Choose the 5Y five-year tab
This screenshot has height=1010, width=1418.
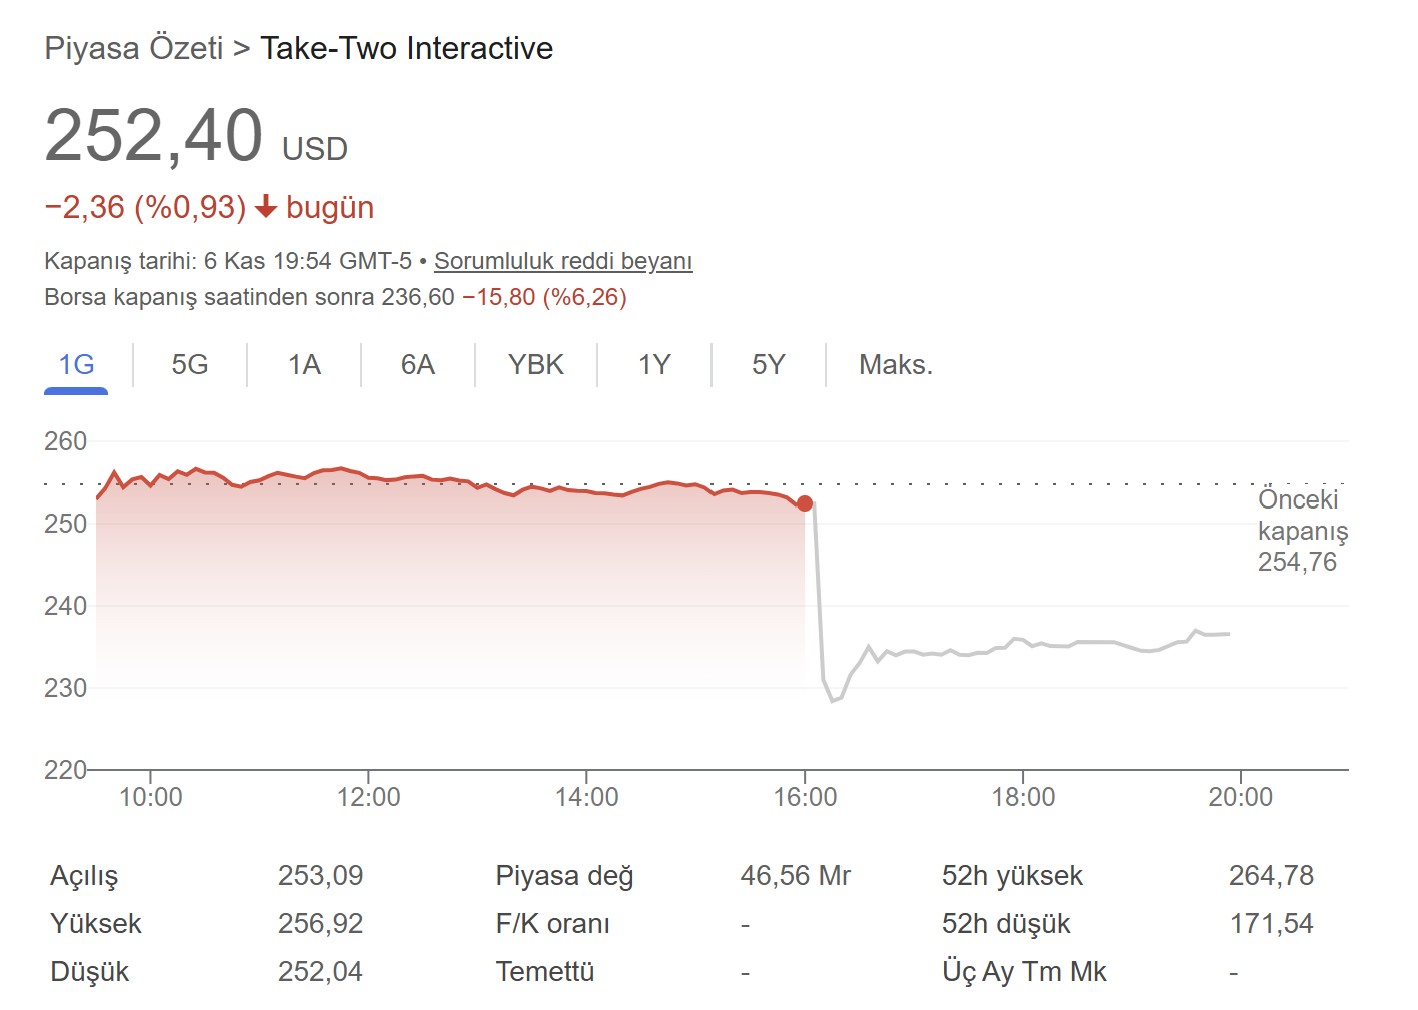[768, 365]
